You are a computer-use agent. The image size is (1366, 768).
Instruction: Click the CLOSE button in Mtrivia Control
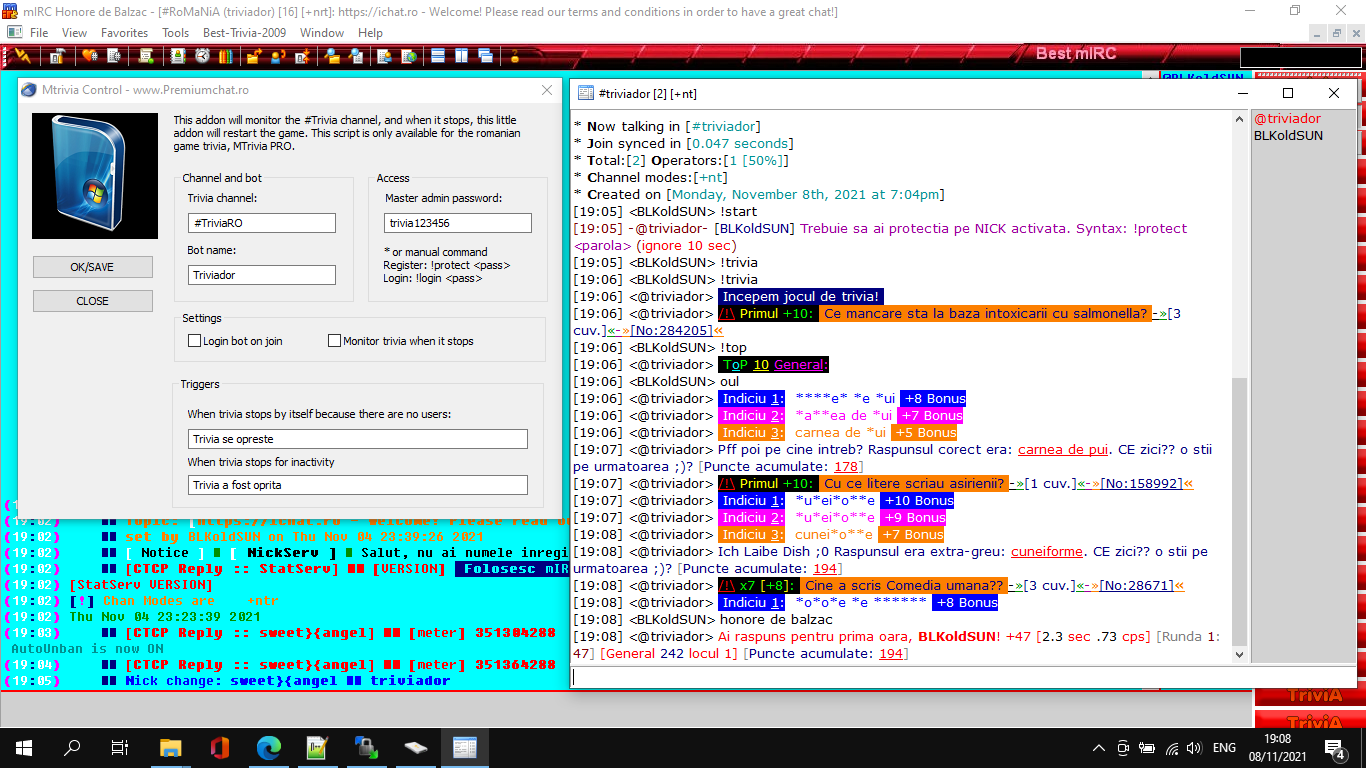(93, 301)
